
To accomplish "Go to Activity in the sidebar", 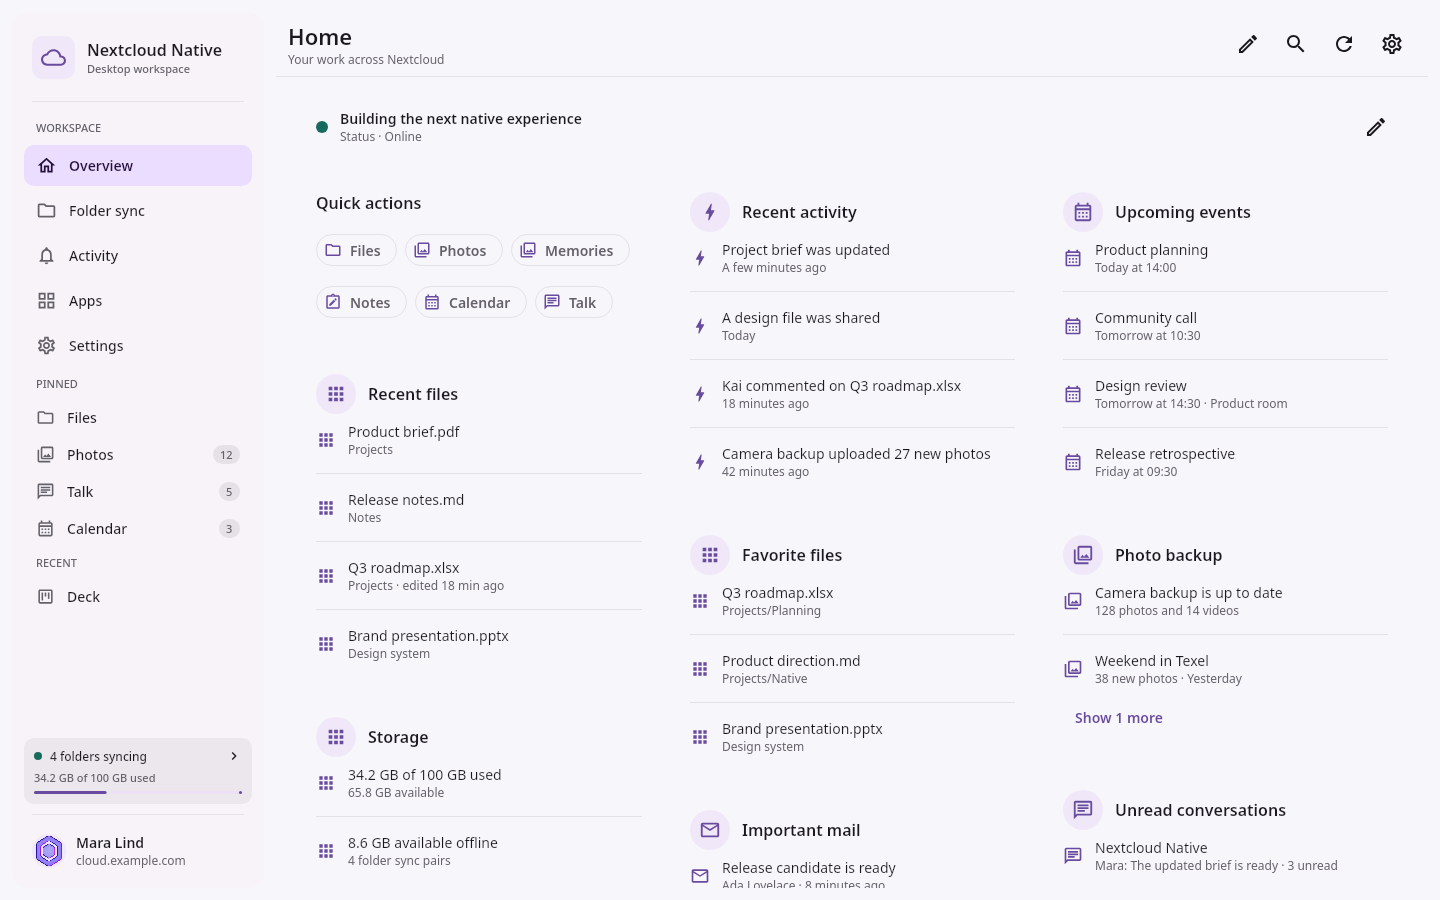I will click(x=138, y=256).
